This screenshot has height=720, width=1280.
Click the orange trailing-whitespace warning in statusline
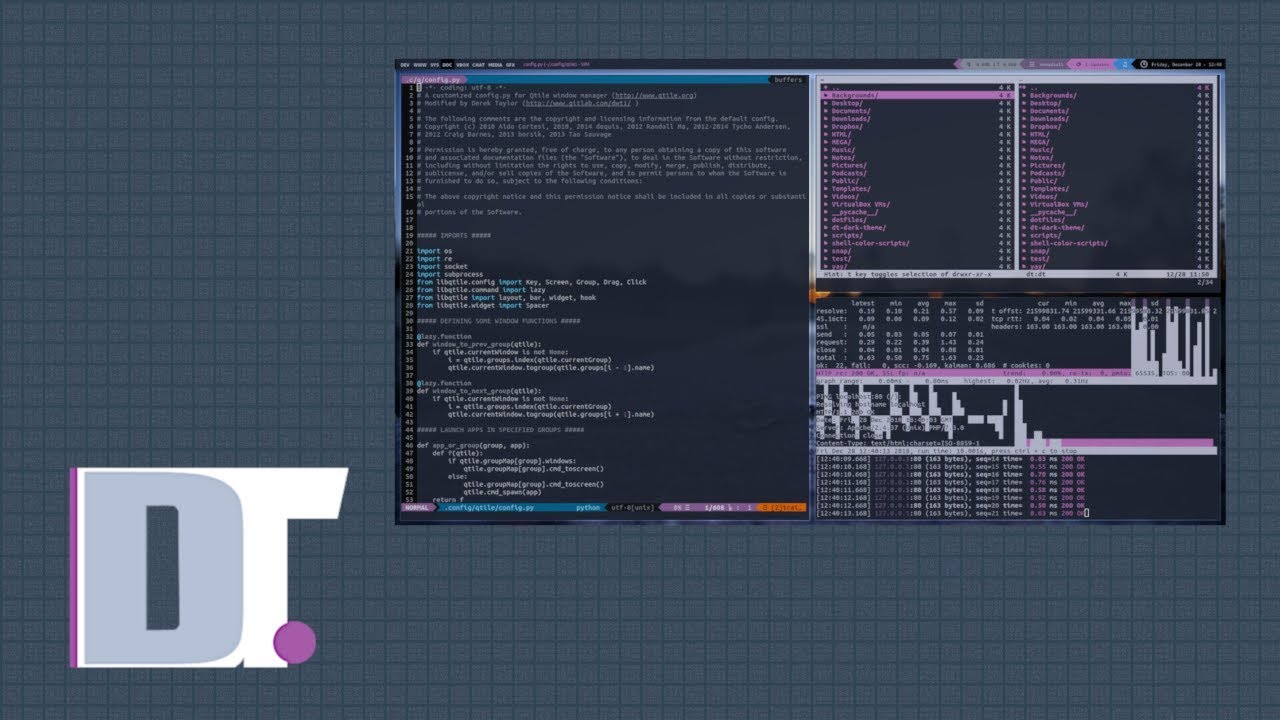pyautogui.click(x=781, y=507)
